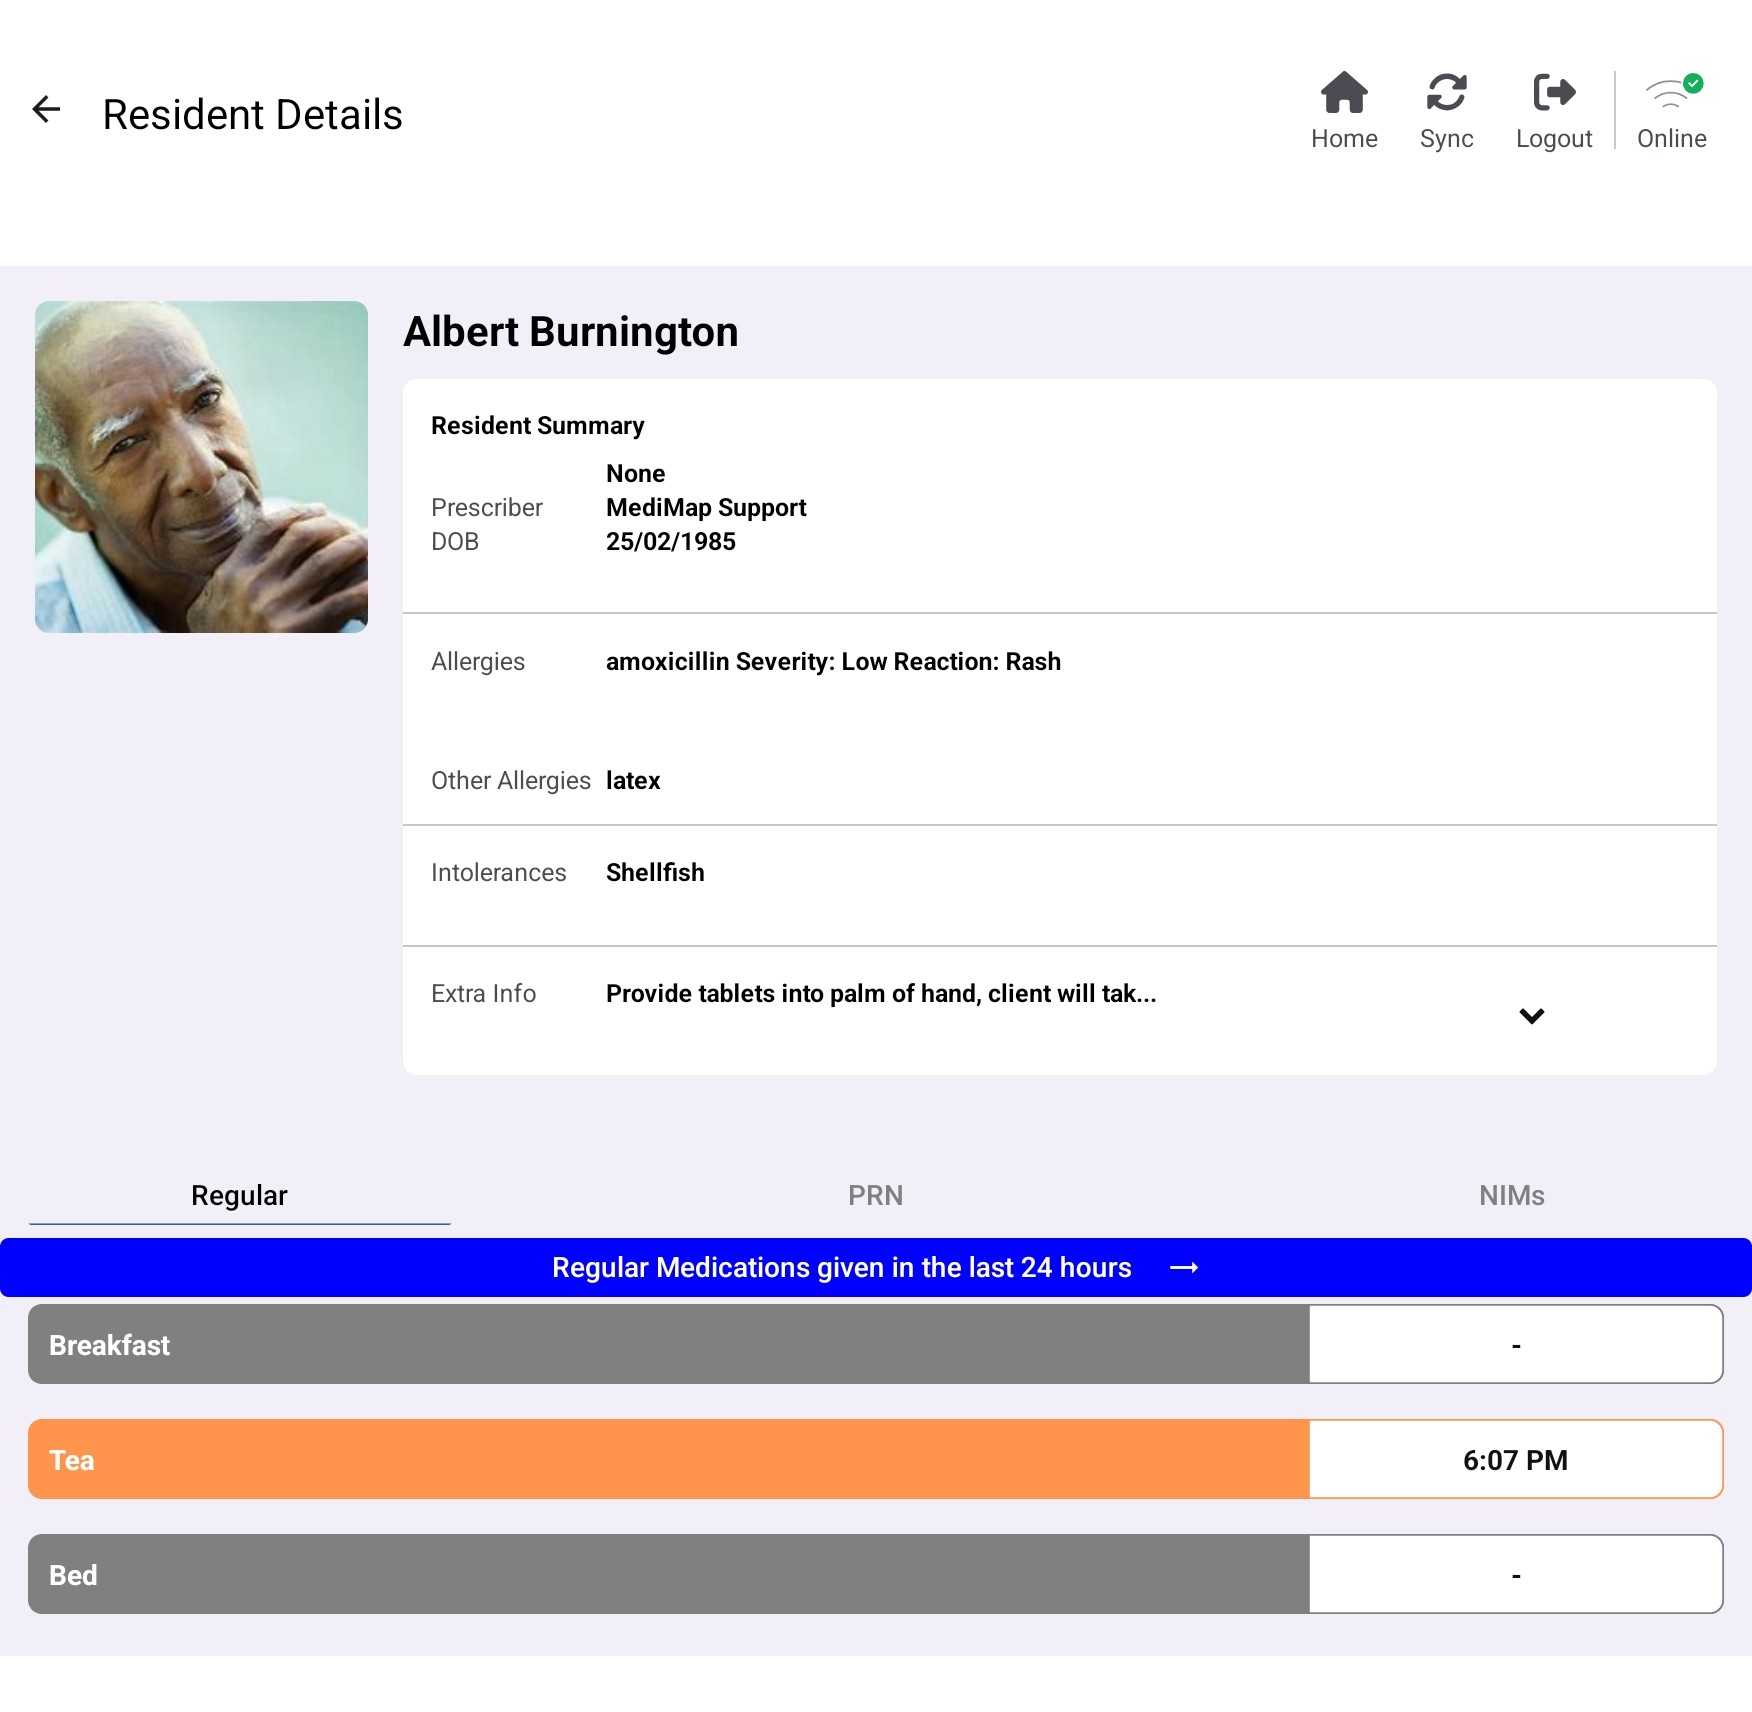This screenshot has width=1752, height=1712.
Task: Open the NIMs tab
Action: [1511, 1195]
